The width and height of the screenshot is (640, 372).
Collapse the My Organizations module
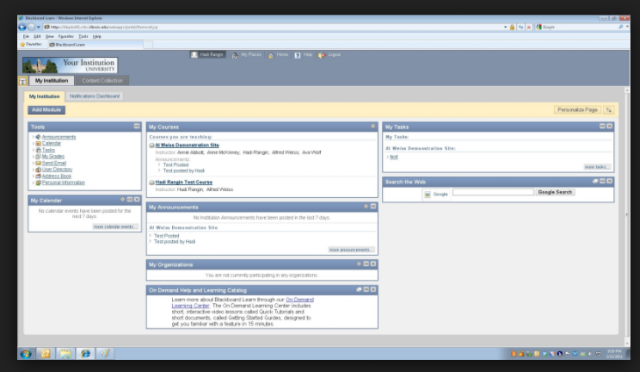click(x=366, y=264)
